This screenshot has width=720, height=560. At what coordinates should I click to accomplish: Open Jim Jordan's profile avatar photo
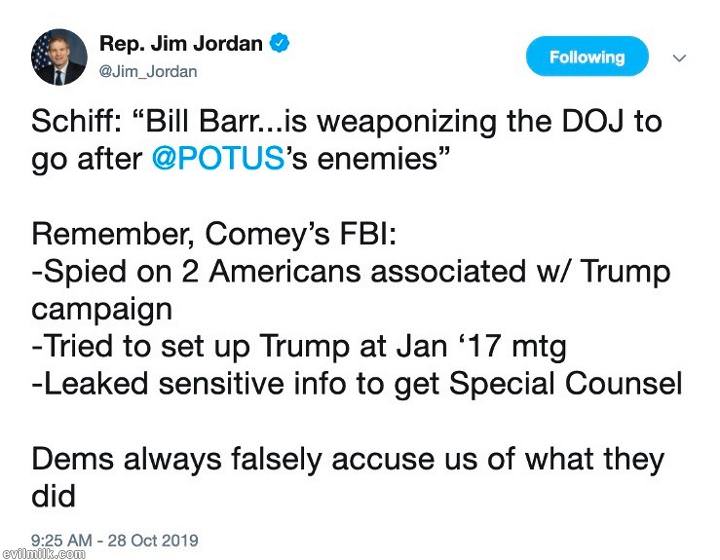59,57
